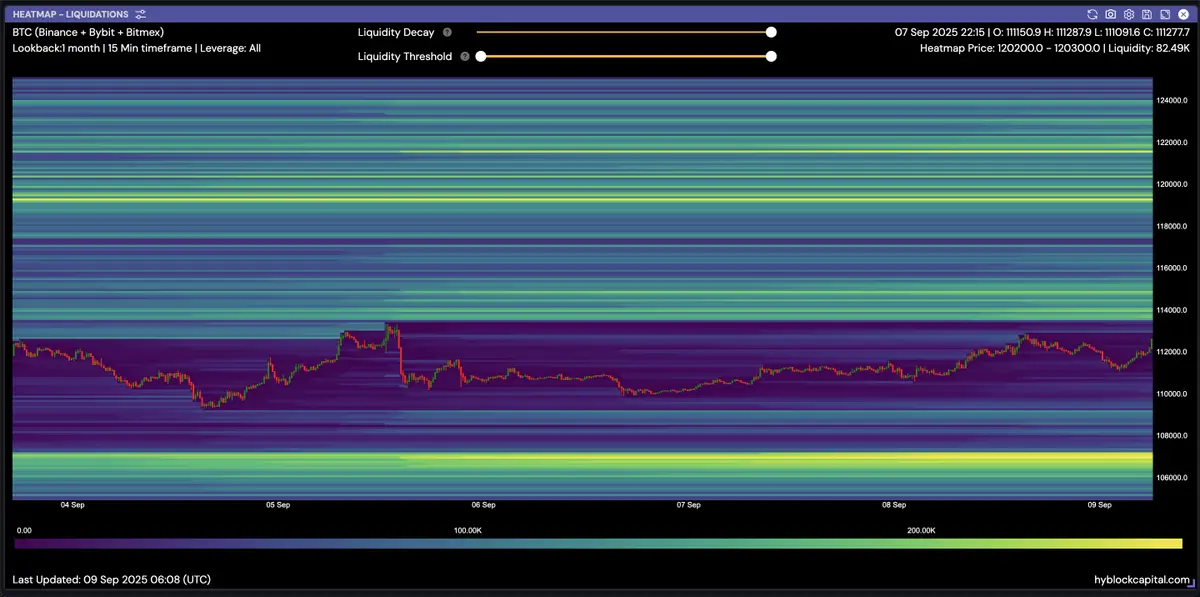Click the 116000.0 price axis label
The height and width of the screenshot is (597, 1200).
point(1172,268)
